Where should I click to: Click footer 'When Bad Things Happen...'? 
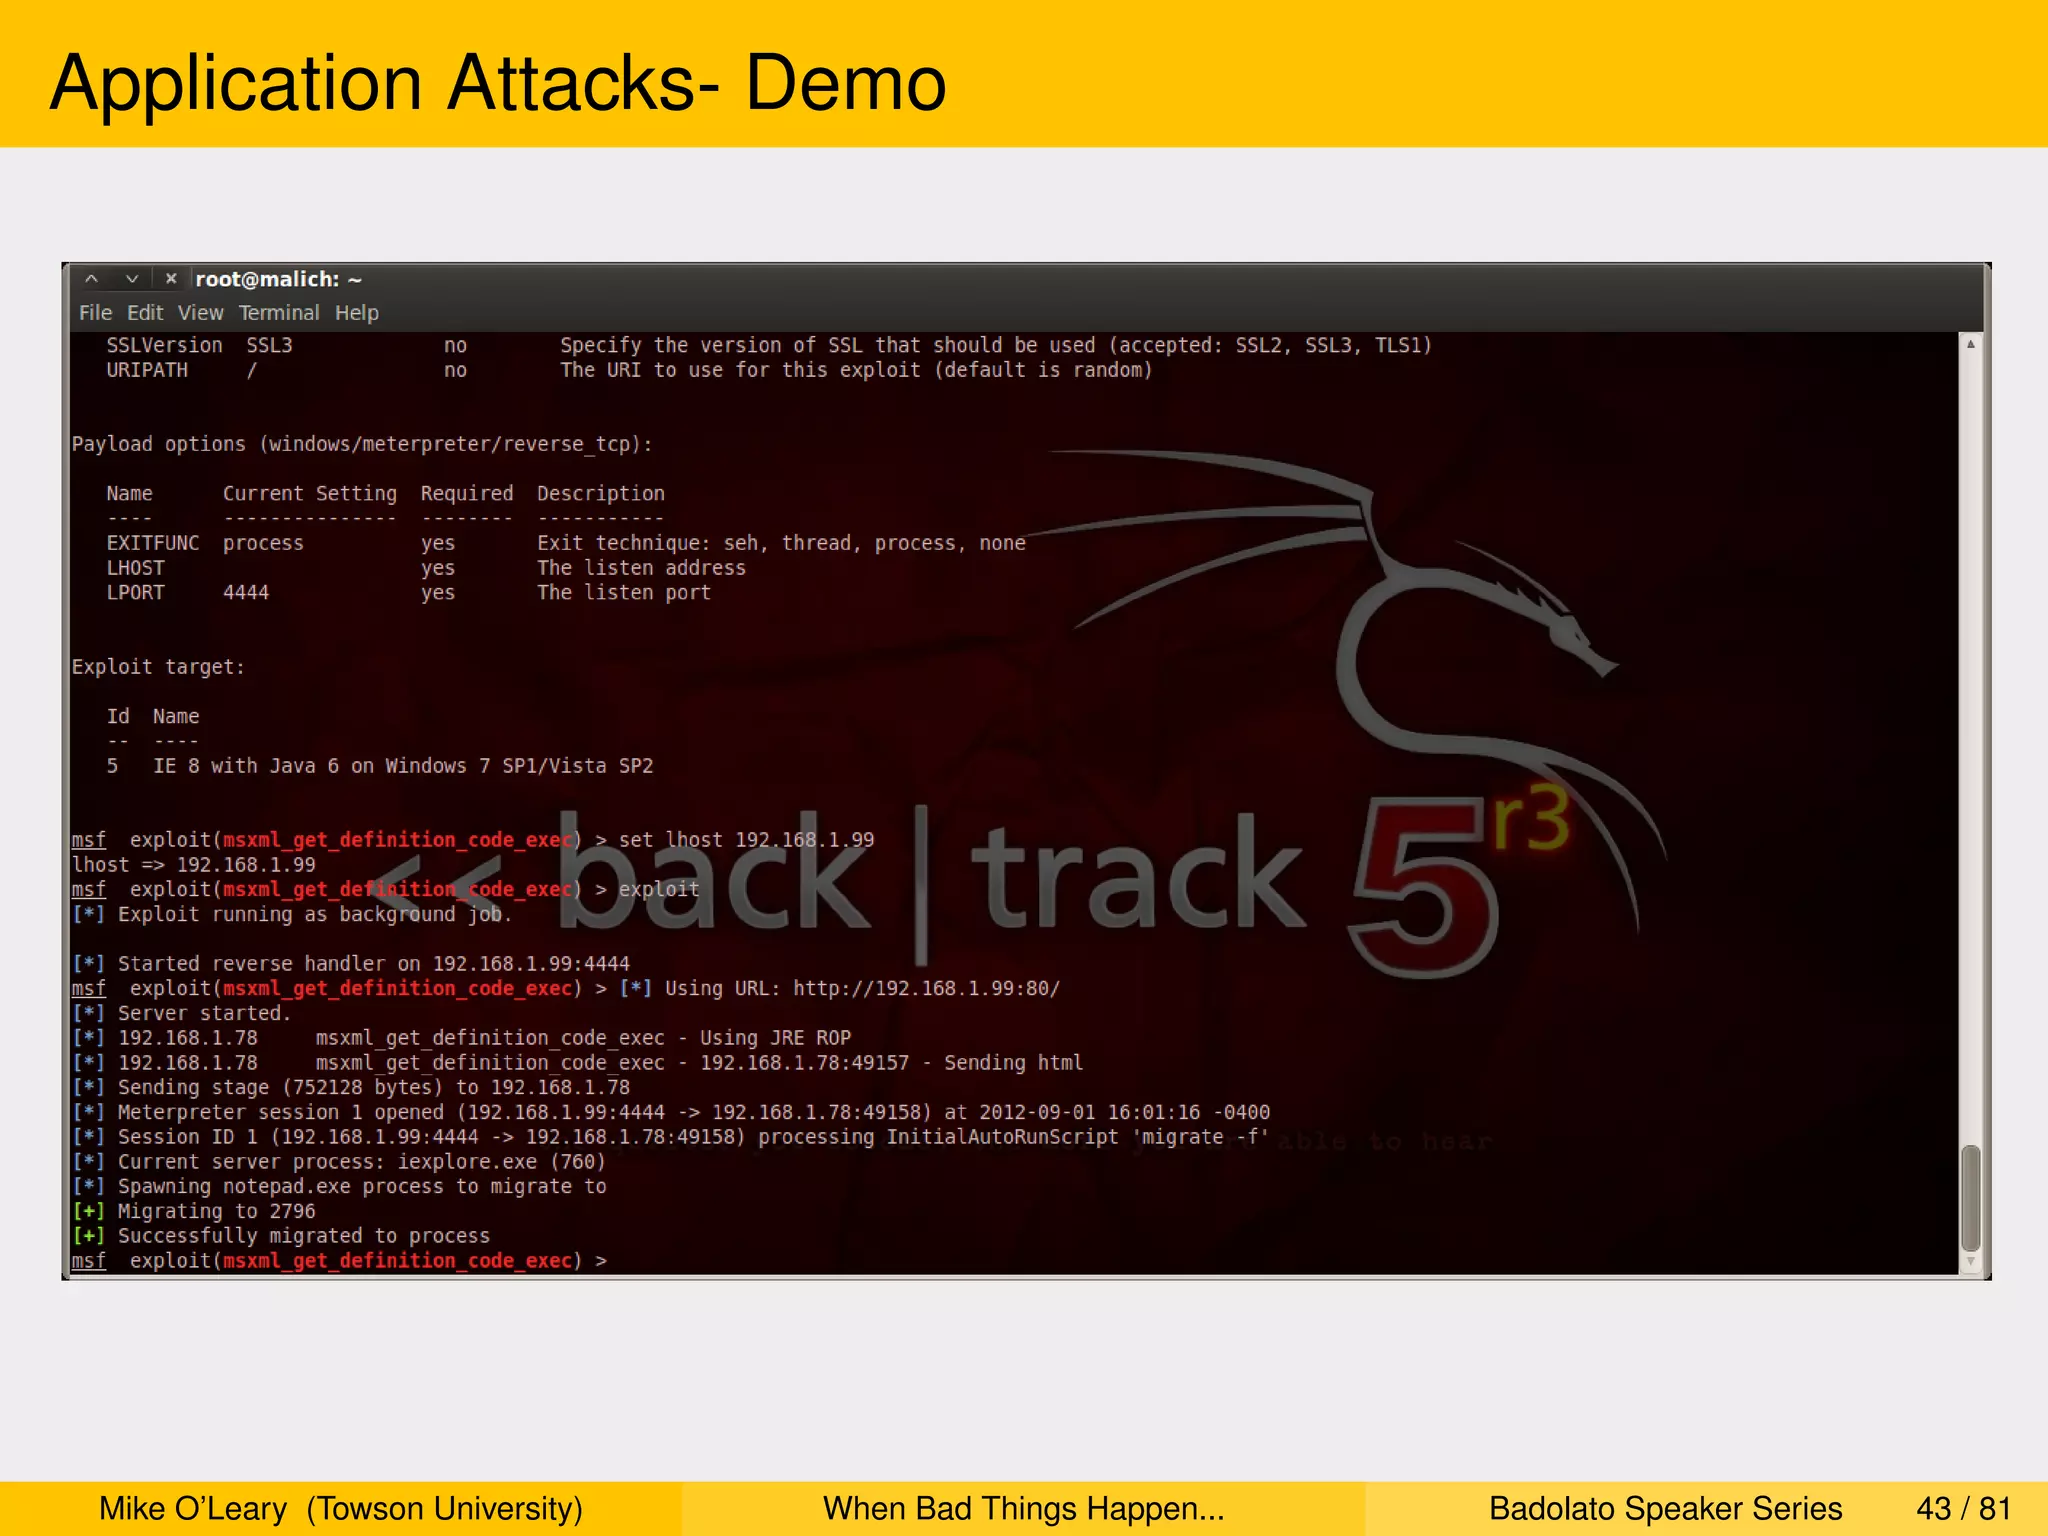tap(1024, 1508)
